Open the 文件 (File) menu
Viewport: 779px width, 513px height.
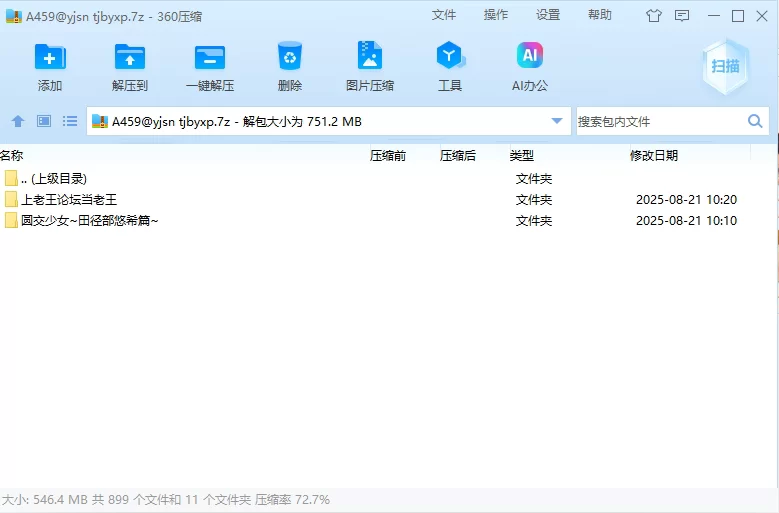[444, 15]
